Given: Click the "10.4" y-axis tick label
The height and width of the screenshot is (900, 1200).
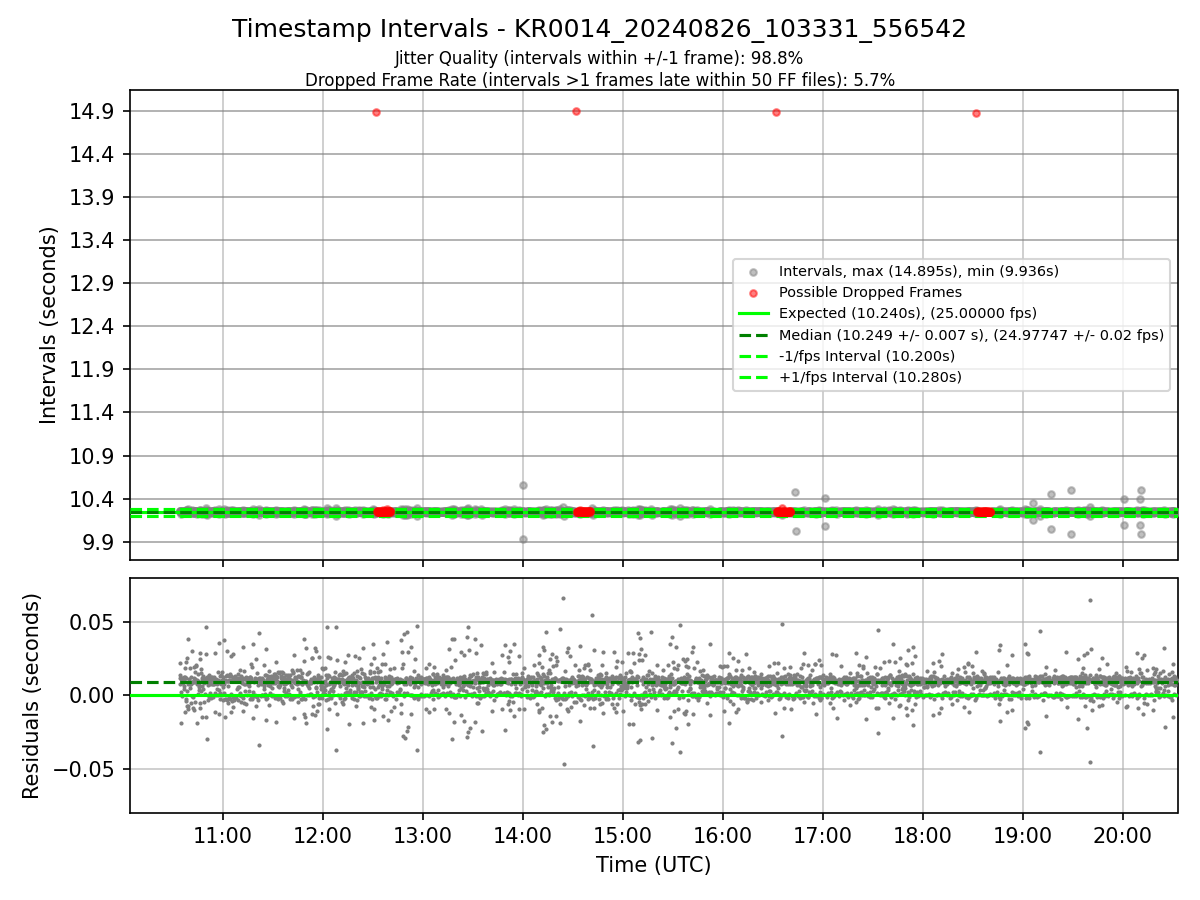Looking at the screenshot, I should pyautogui.click(x=92, y=499).
